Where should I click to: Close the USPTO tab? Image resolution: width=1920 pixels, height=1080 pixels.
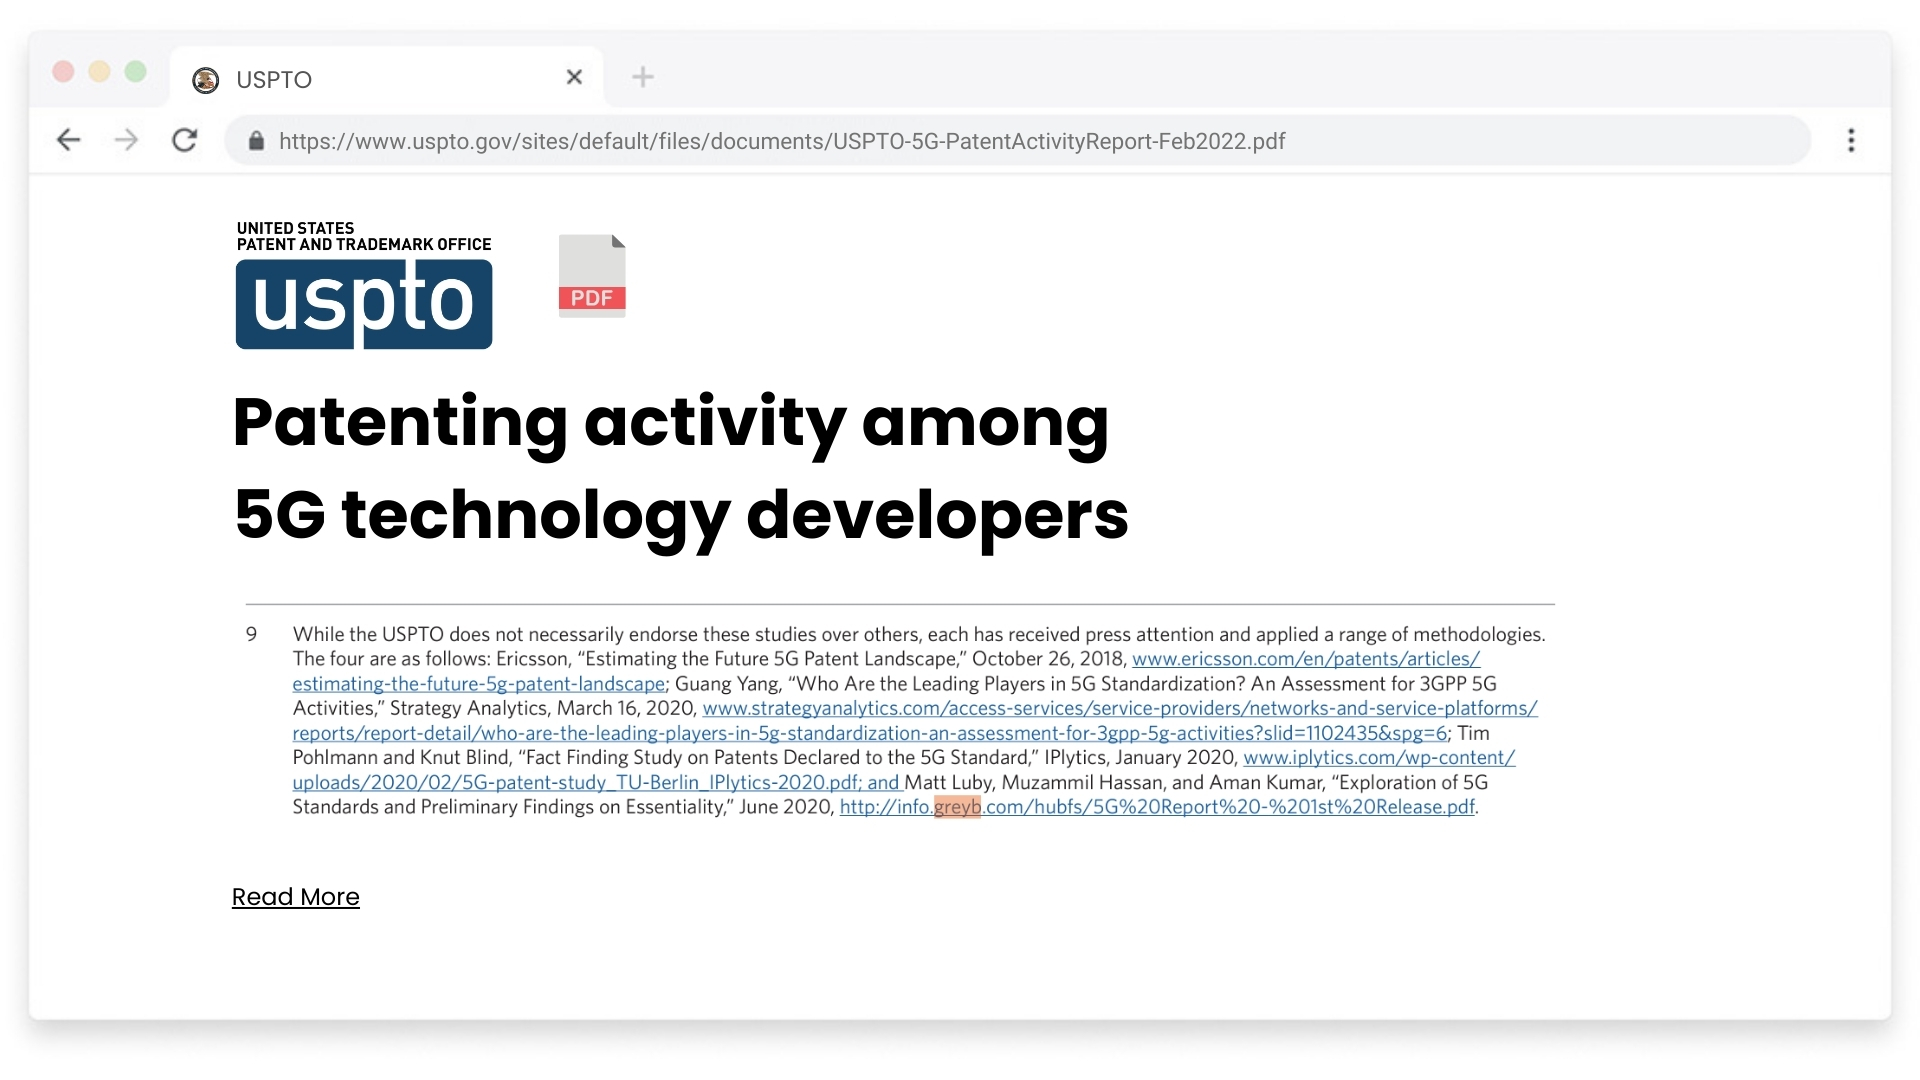coord(574,77)
